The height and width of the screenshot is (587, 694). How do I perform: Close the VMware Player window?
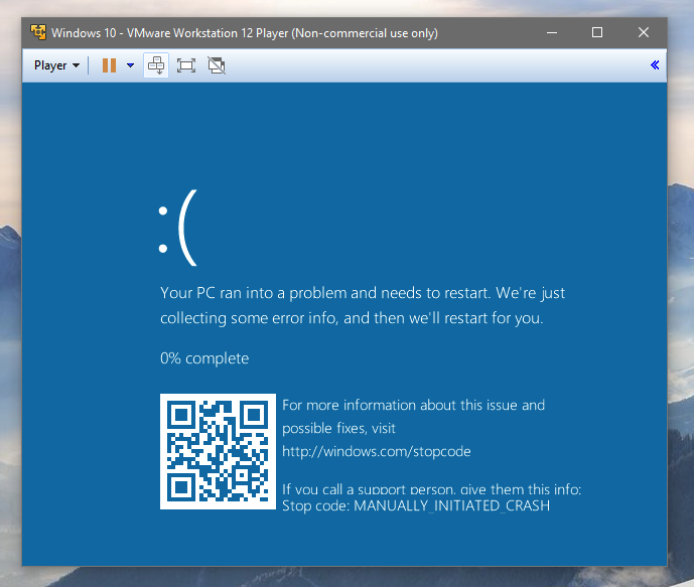[644, 32]
